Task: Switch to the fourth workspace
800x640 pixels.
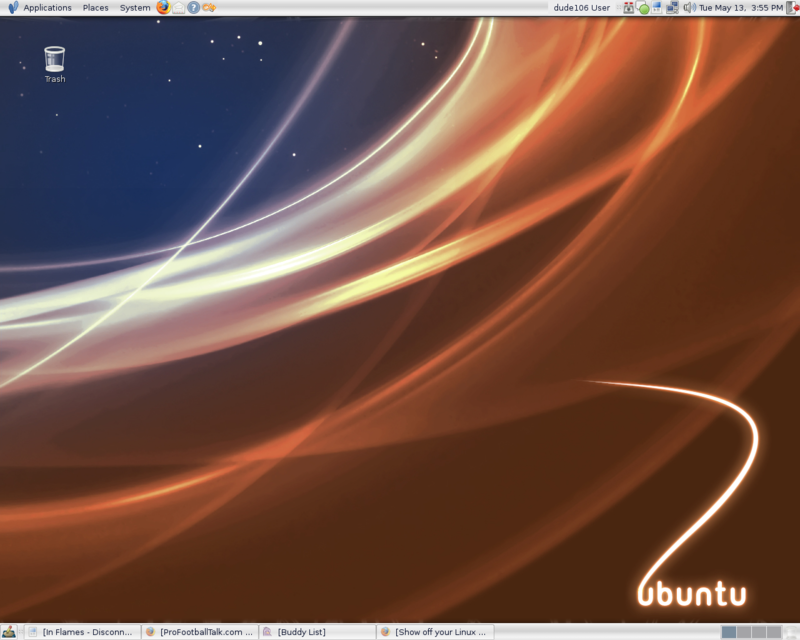Action: (773, 632)
